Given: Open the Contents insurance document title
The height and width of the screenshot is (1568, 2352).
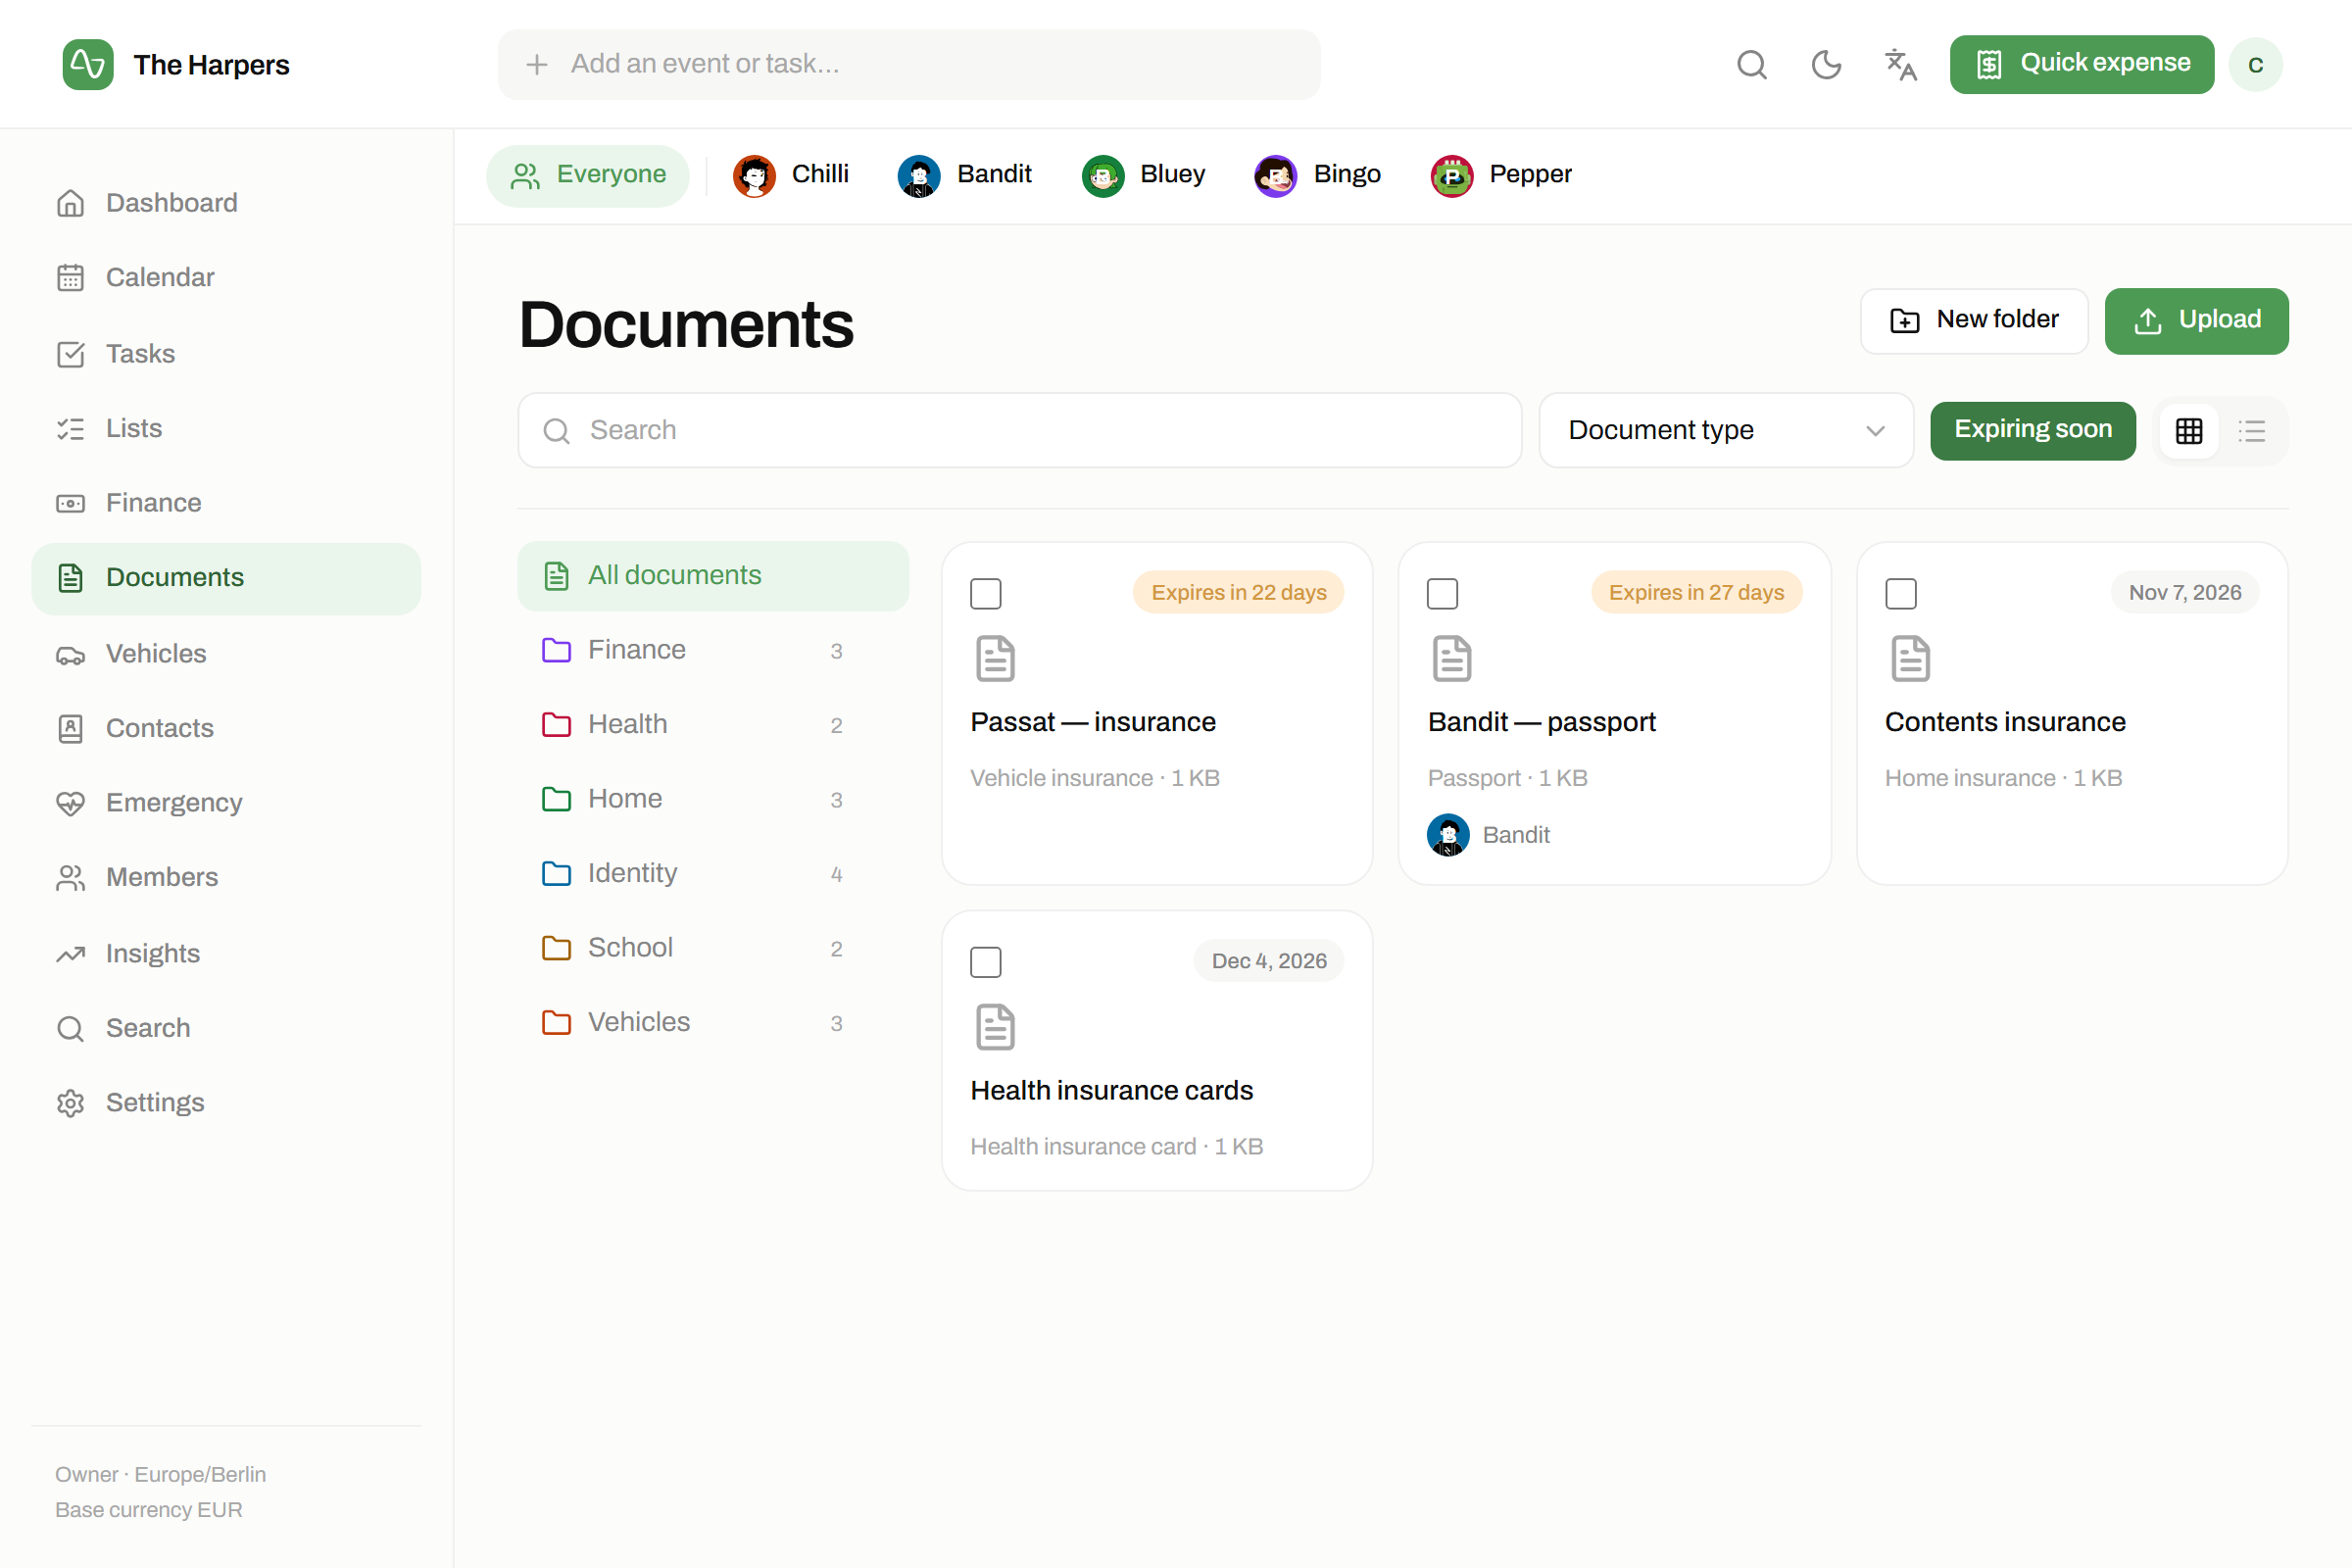Looking at the screenshot, I should (x=2005, y=722).
